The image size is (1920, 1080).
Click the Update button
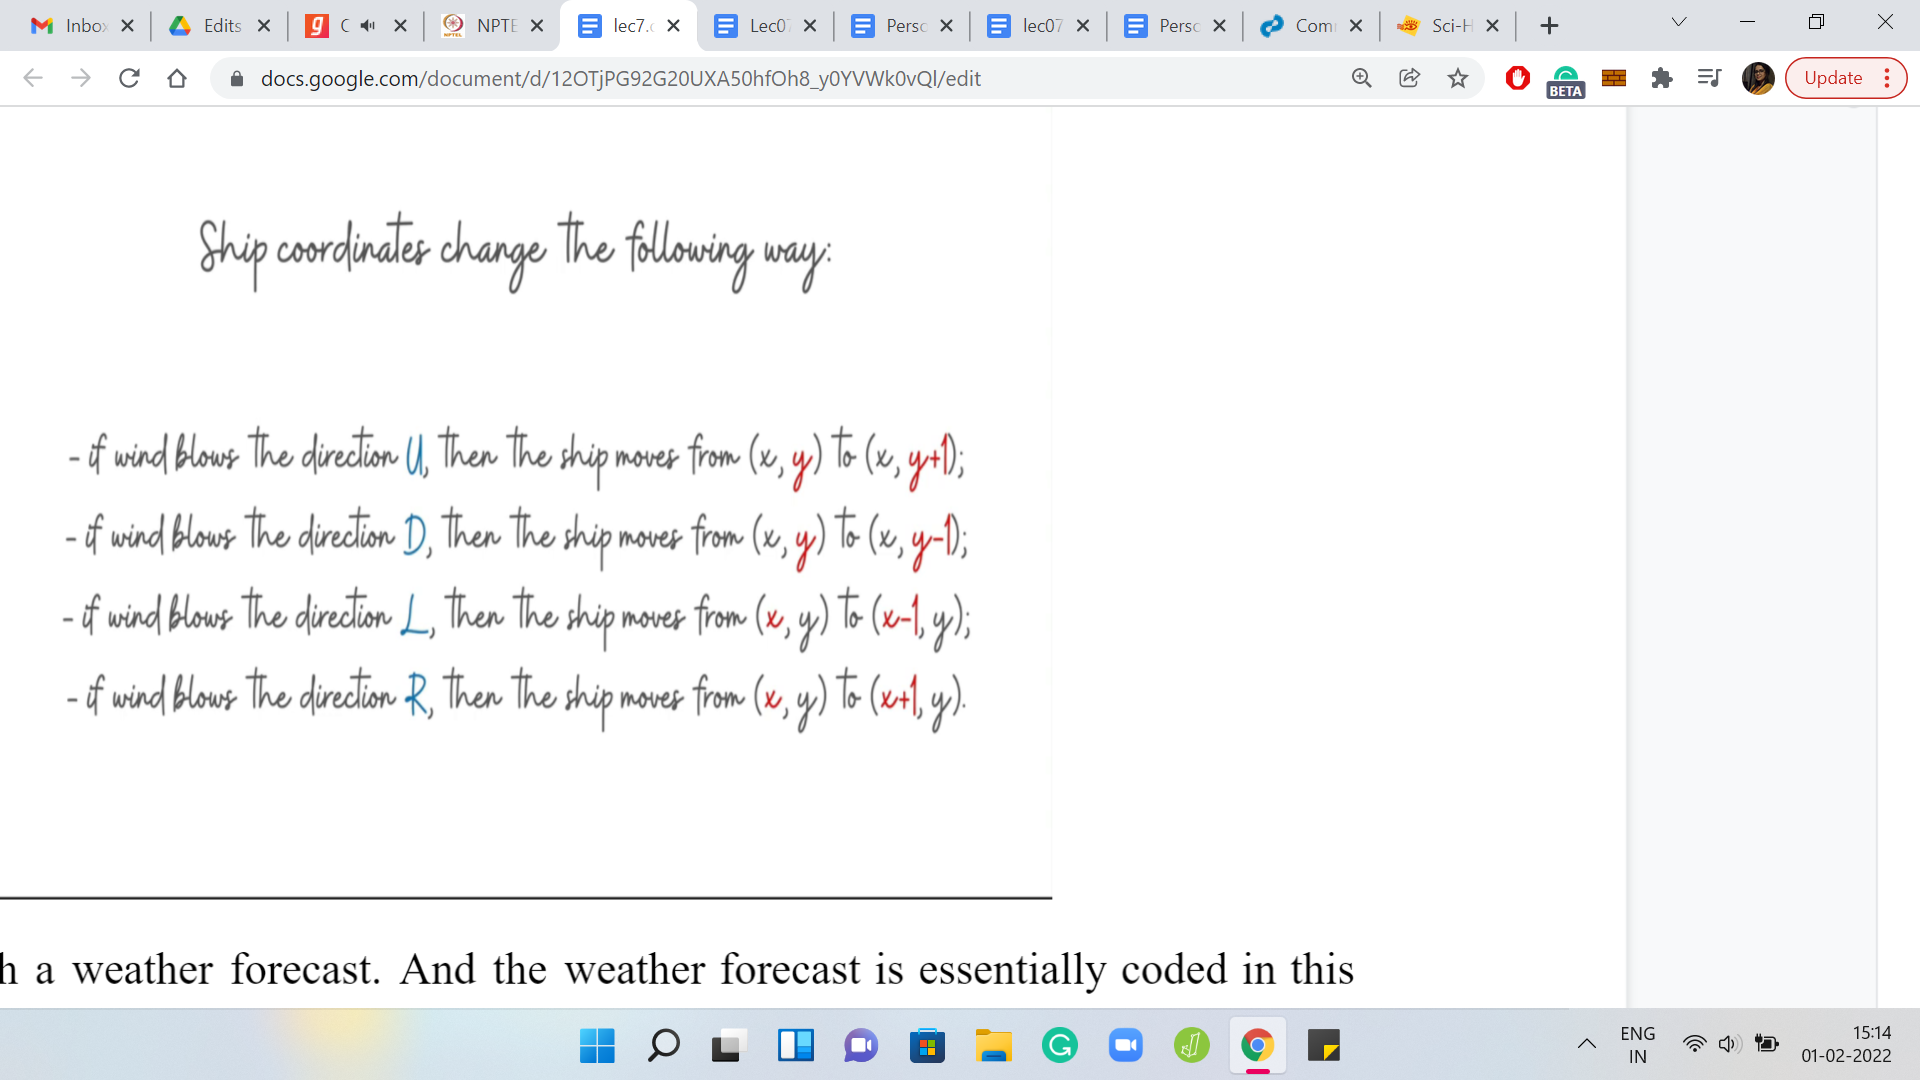pyautogui.click(x=1833, y=78)
